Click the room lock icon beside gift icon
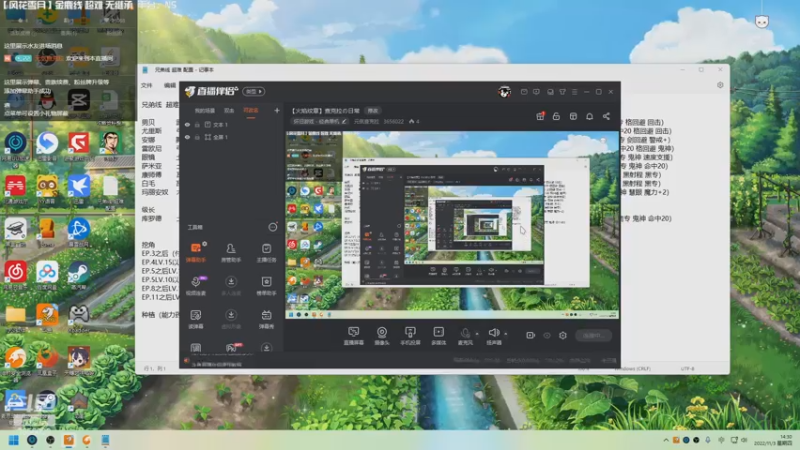The image size is (800, 450). (557, 116)
